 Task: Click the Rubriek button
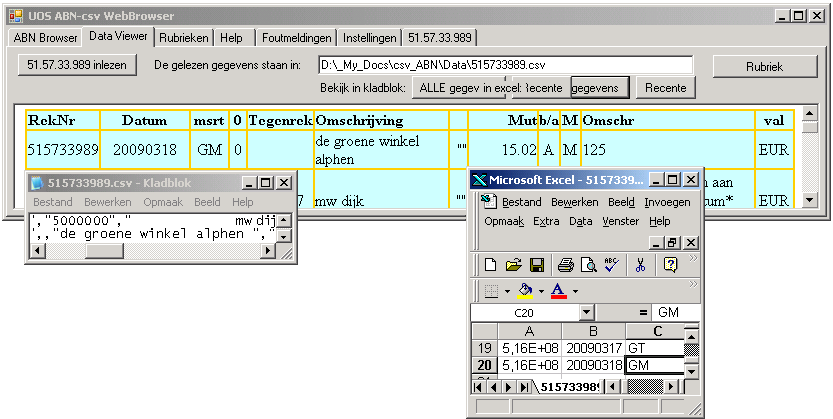764,67
